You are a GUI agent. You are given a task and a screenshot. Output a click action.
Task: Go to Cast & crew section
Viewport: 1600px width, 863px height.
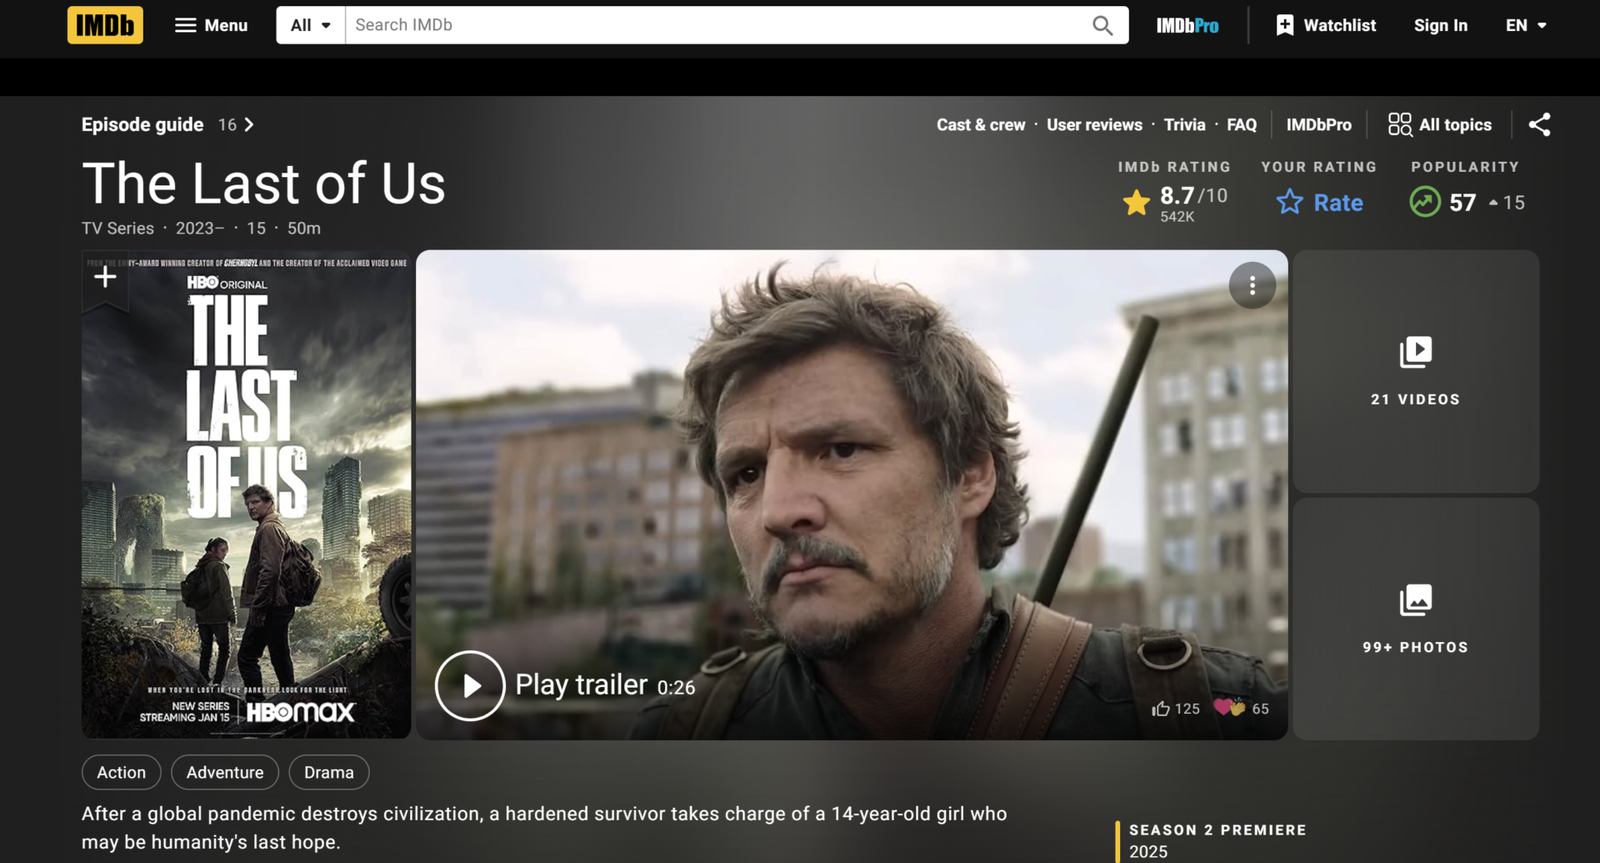pyautogui.click(x=980, y=125)
